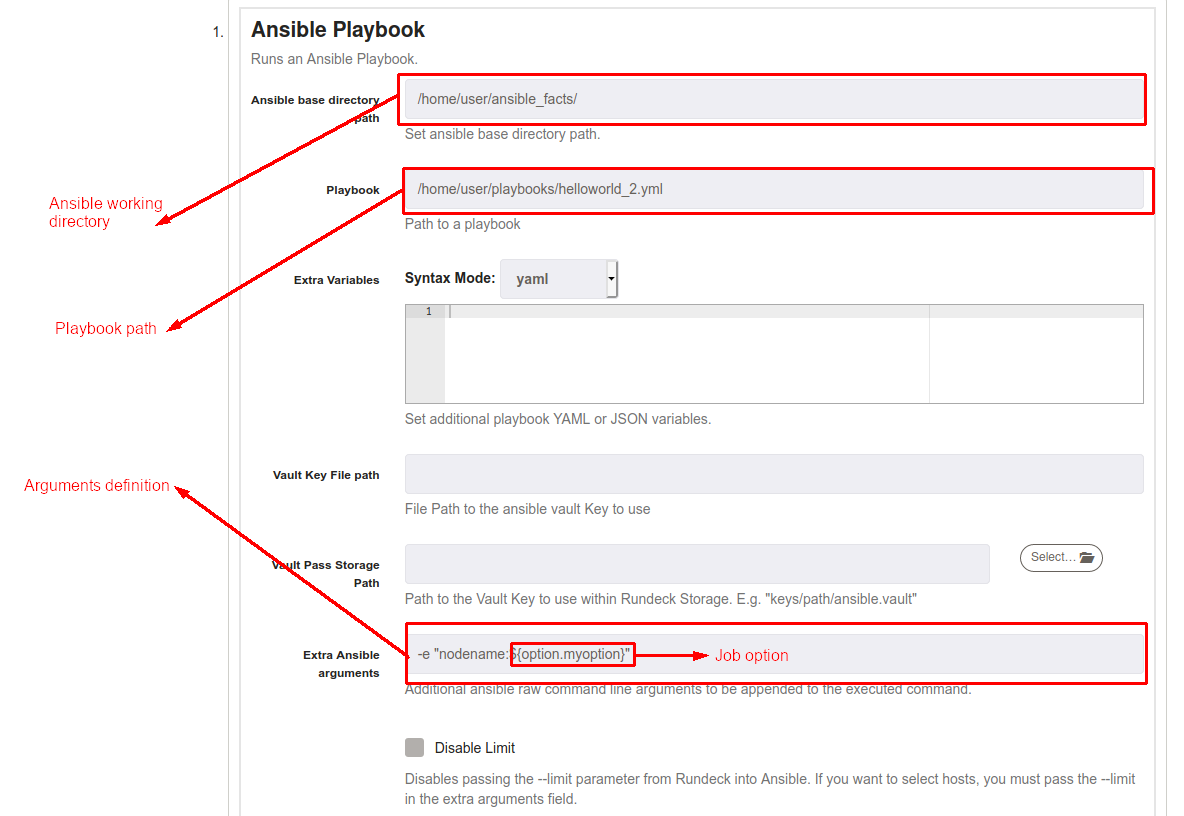Click the Syntax Mode label

[x=450, y=278]
